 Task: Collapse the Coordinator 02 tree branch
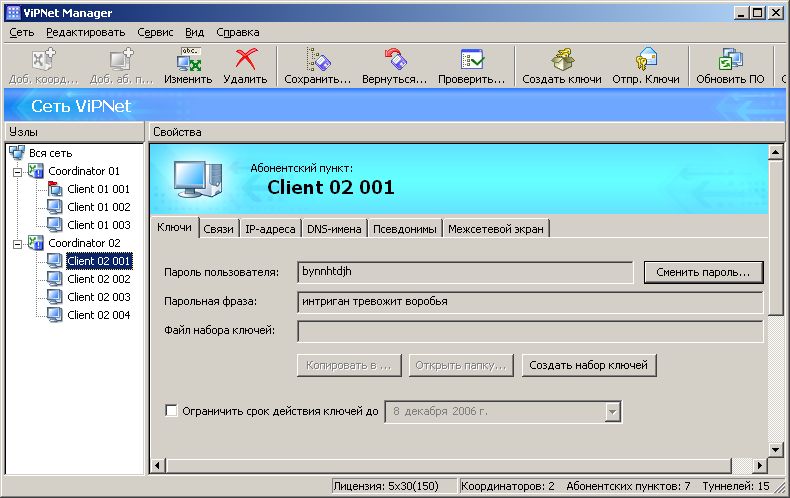(18, 244)
